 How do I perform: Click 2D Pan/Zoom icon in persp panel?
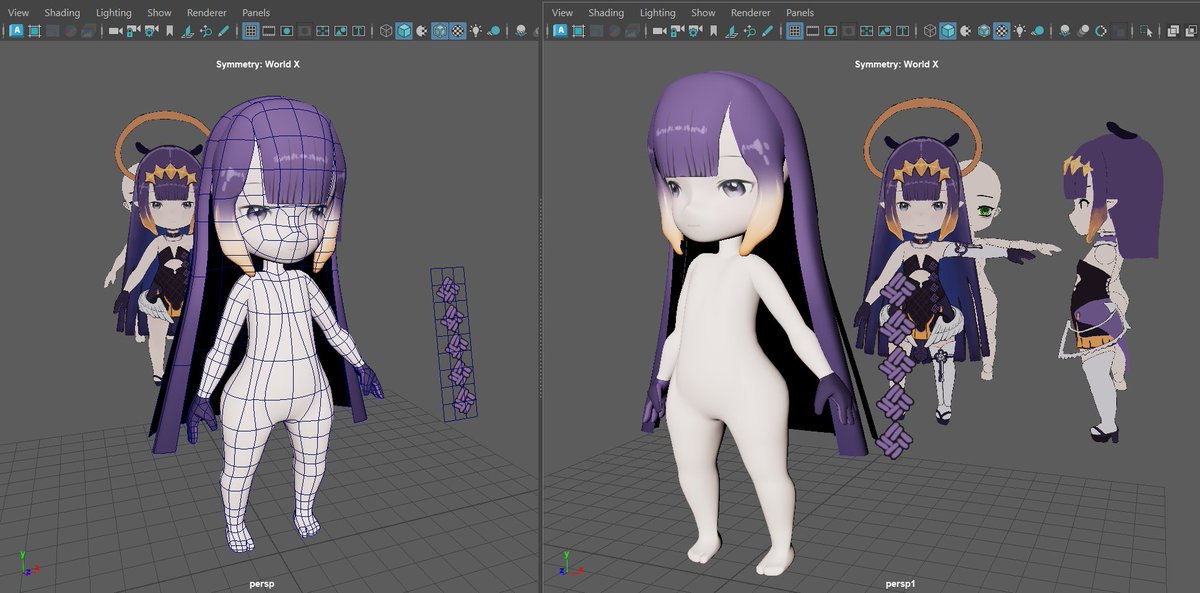[206, 31]
